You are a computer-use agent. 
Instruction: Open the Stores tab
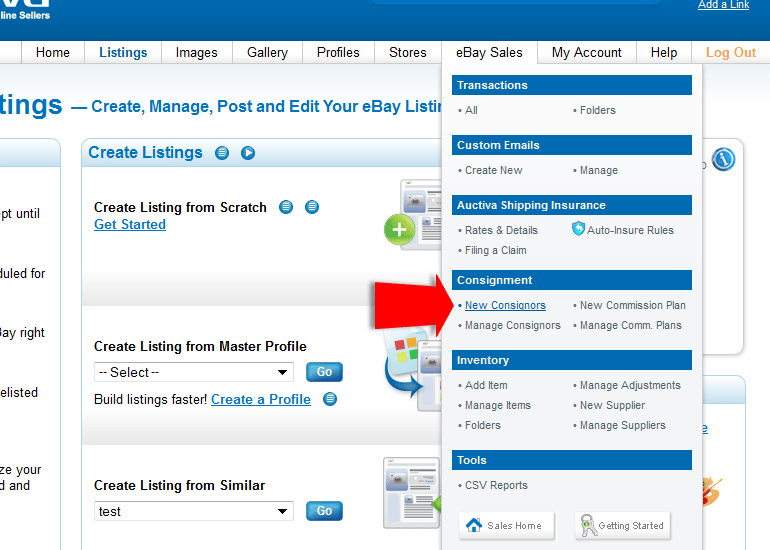408,53
